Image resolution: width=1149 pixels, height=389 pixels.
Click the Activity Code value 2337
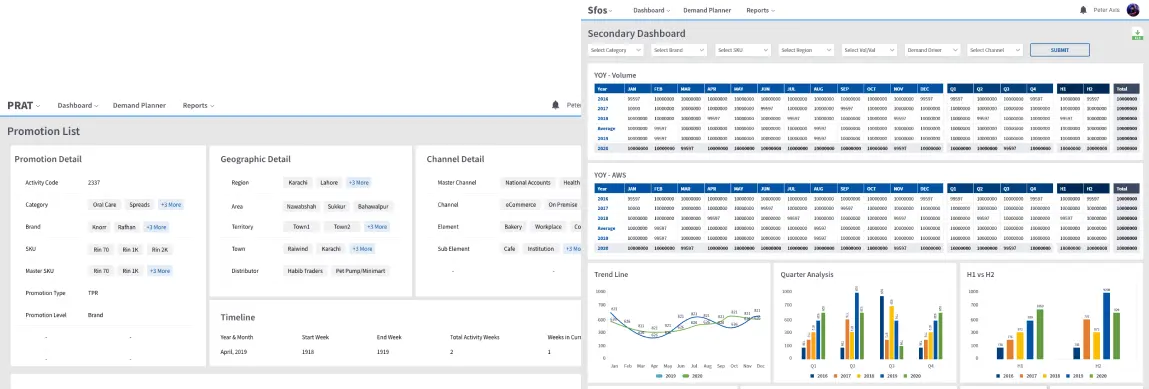[94, 182]
